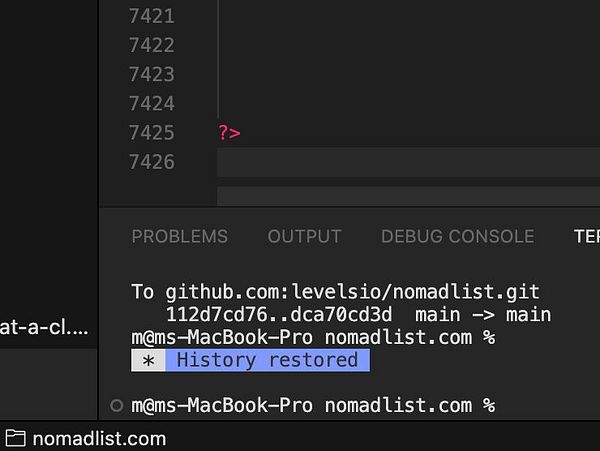The width and height of the screenshot is (600, 451).
Task: Click line number 7422 in the gutter
Action: 152,45
